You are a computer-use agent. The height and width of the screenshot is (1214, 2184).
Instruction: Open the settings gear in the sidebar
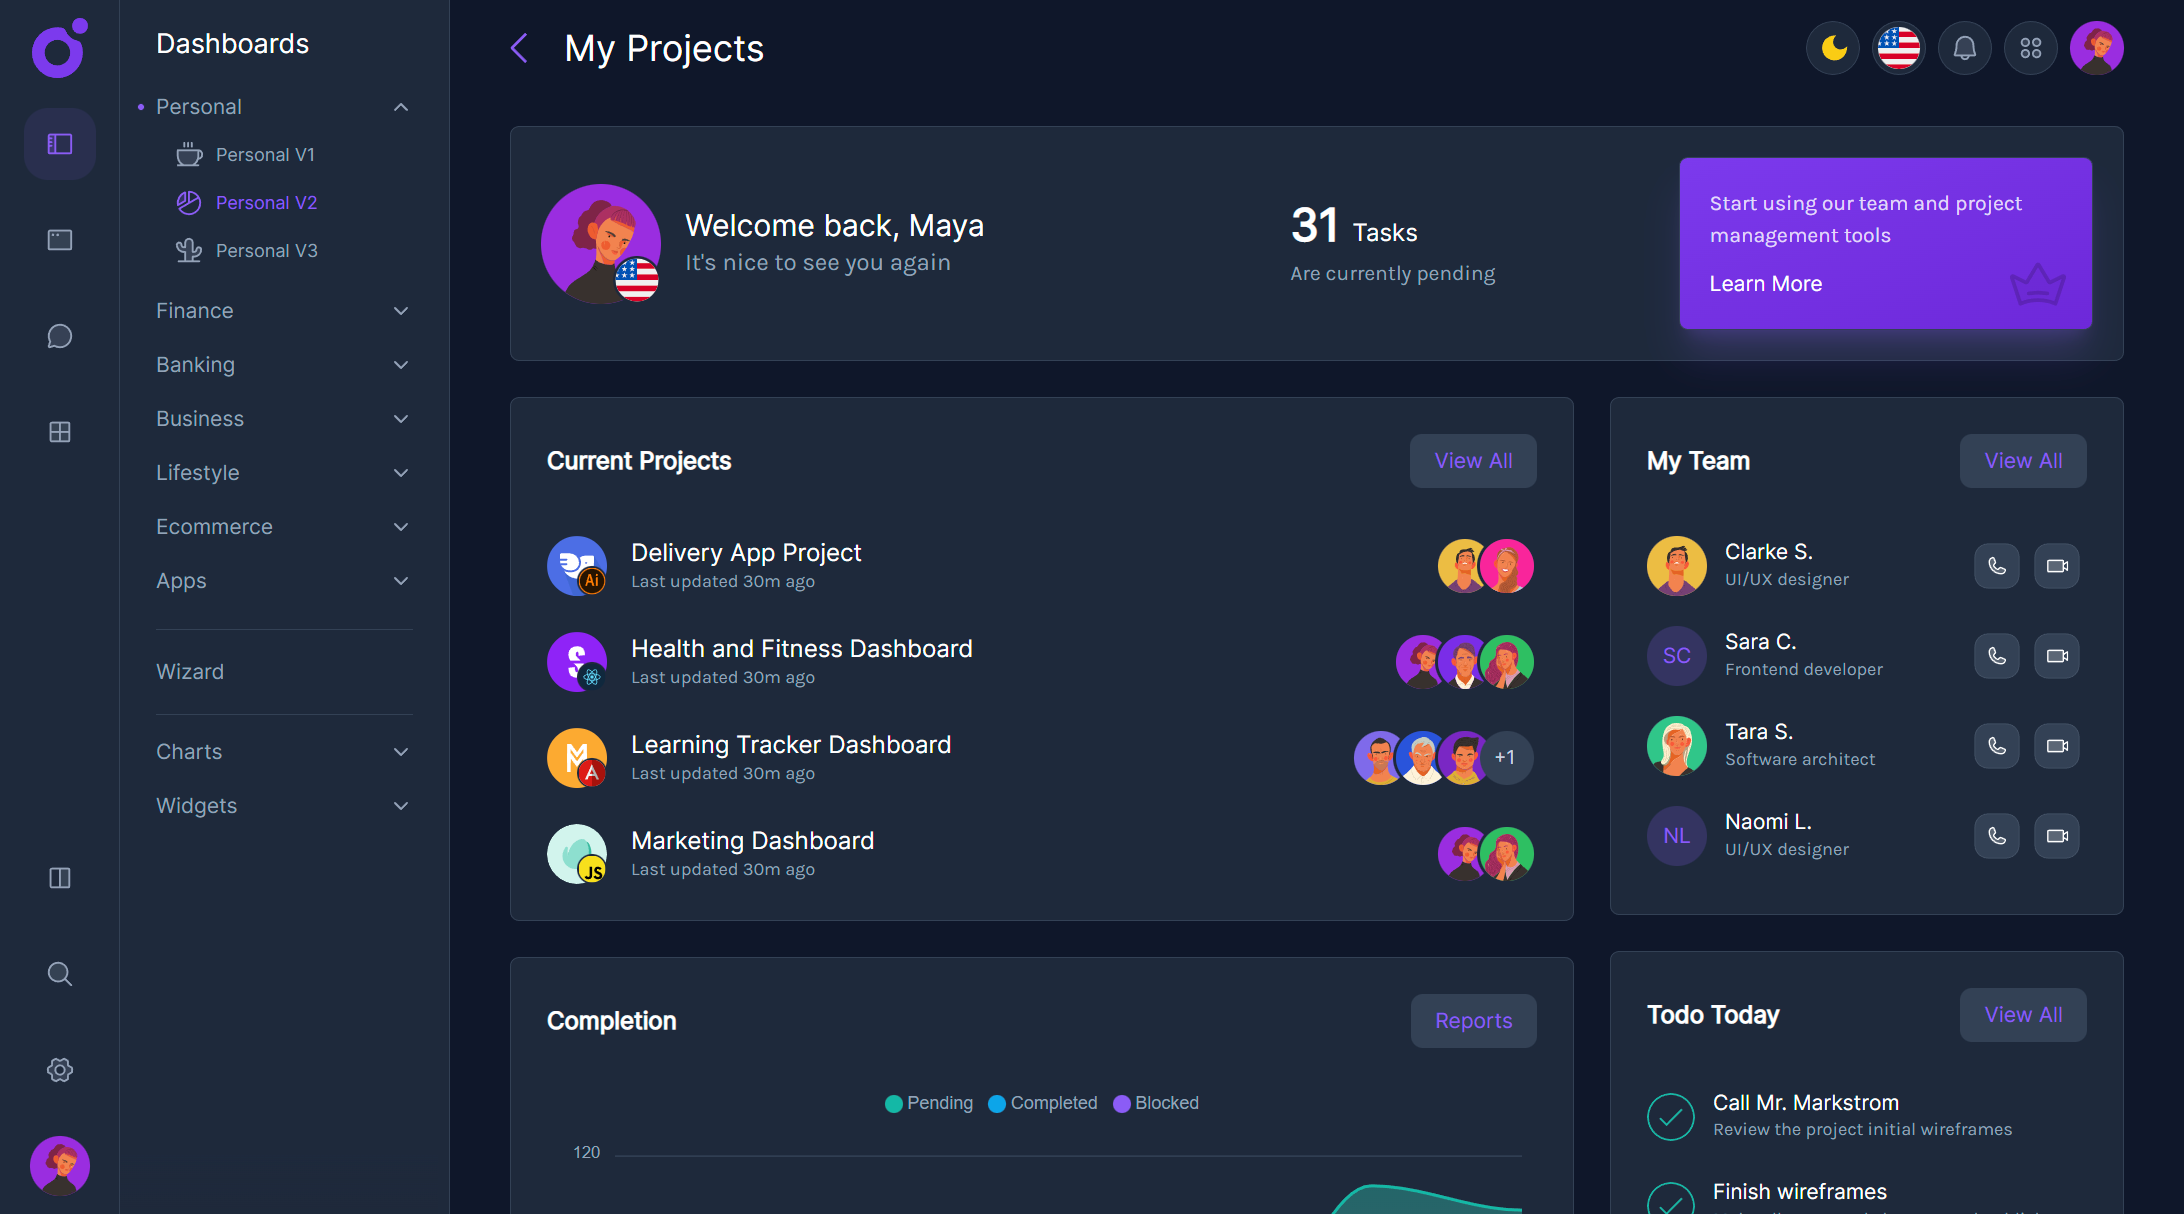(59, 1069)
